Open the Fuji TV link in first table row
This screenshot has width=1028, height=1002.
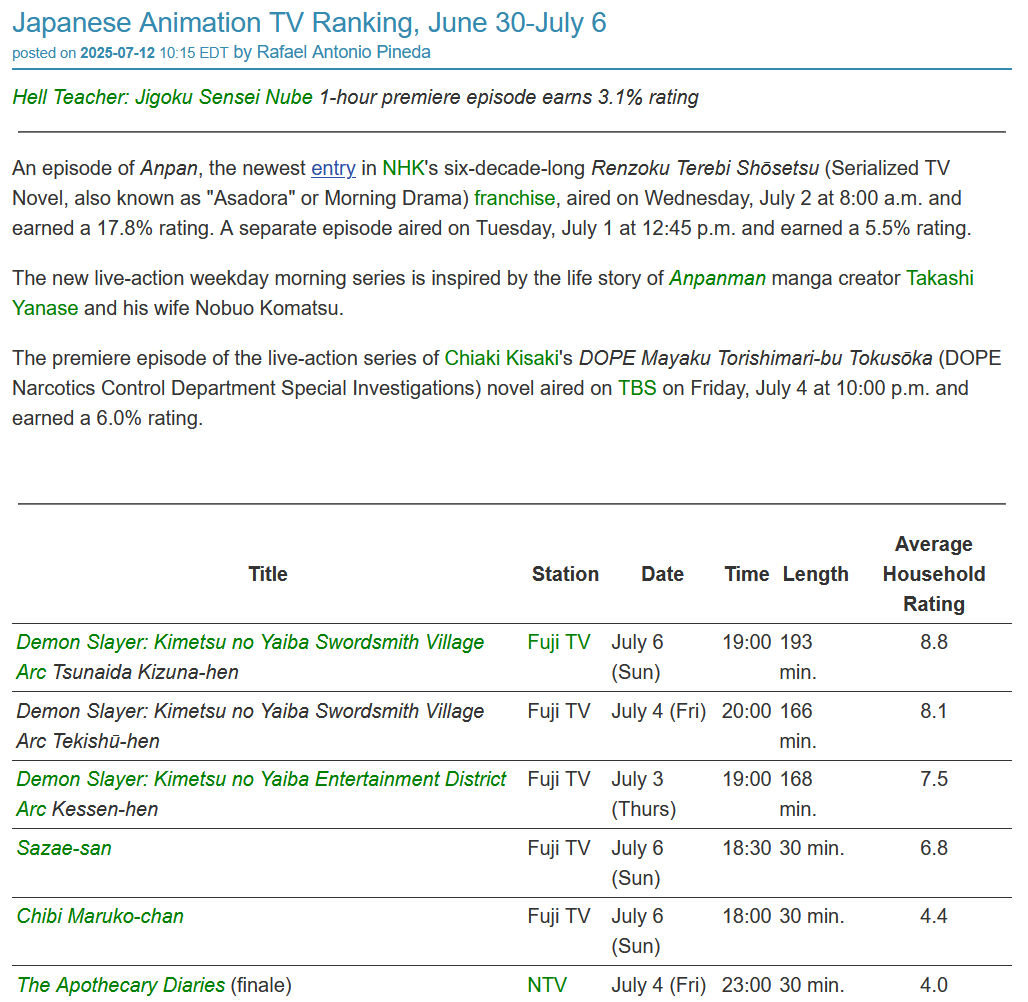click(559, 642)
